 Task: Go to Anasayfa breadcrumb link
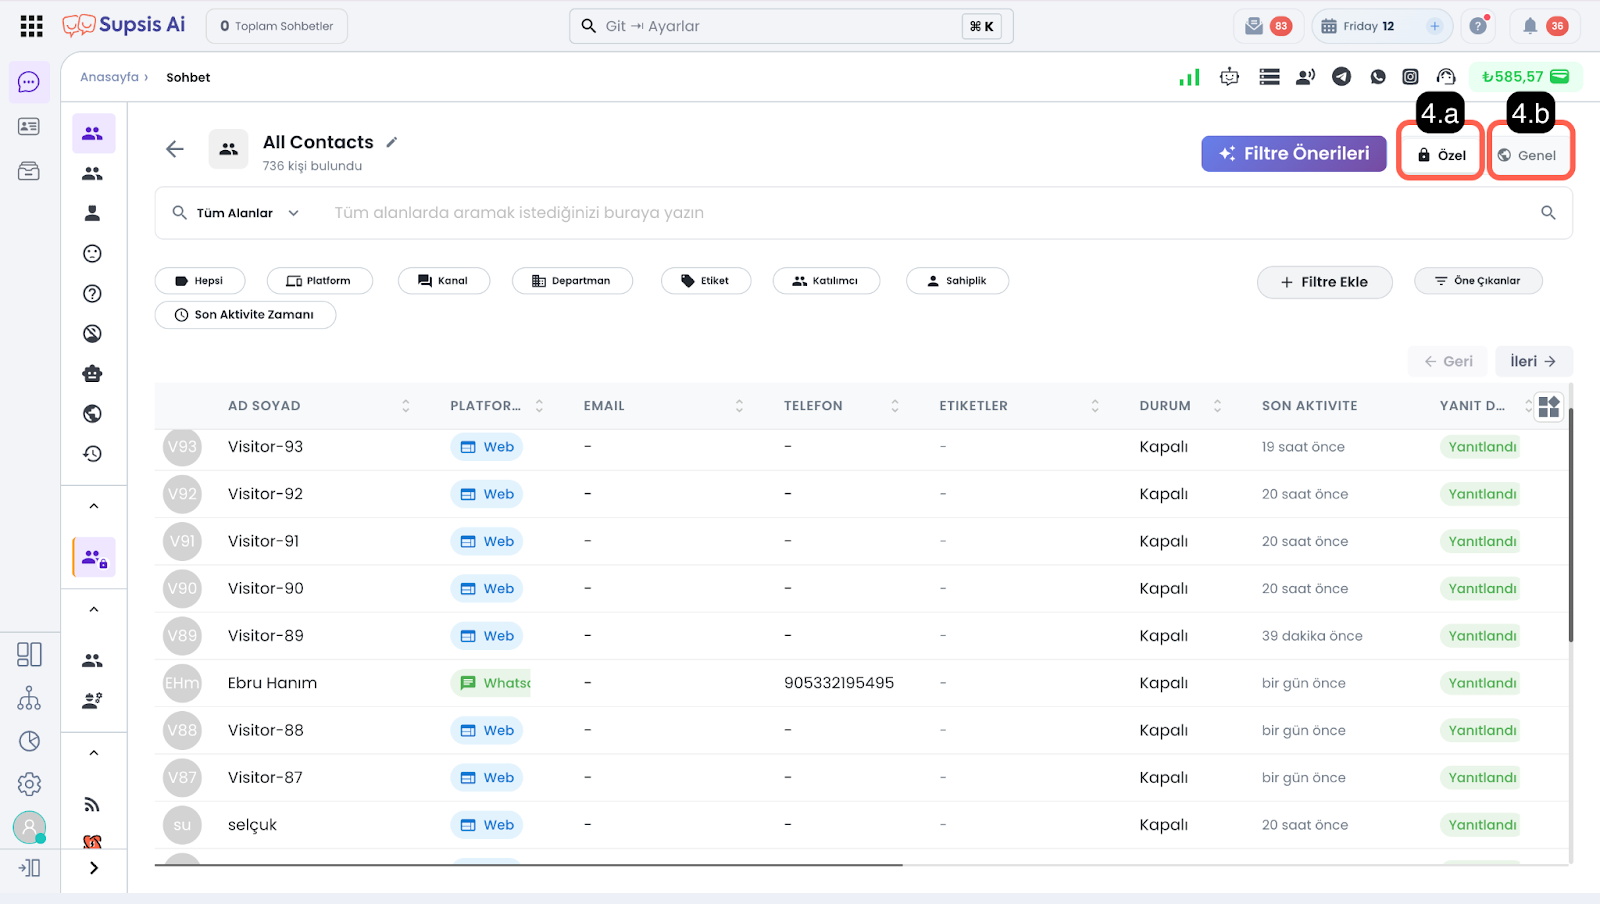pyautogui.click(x=109, y=77)
